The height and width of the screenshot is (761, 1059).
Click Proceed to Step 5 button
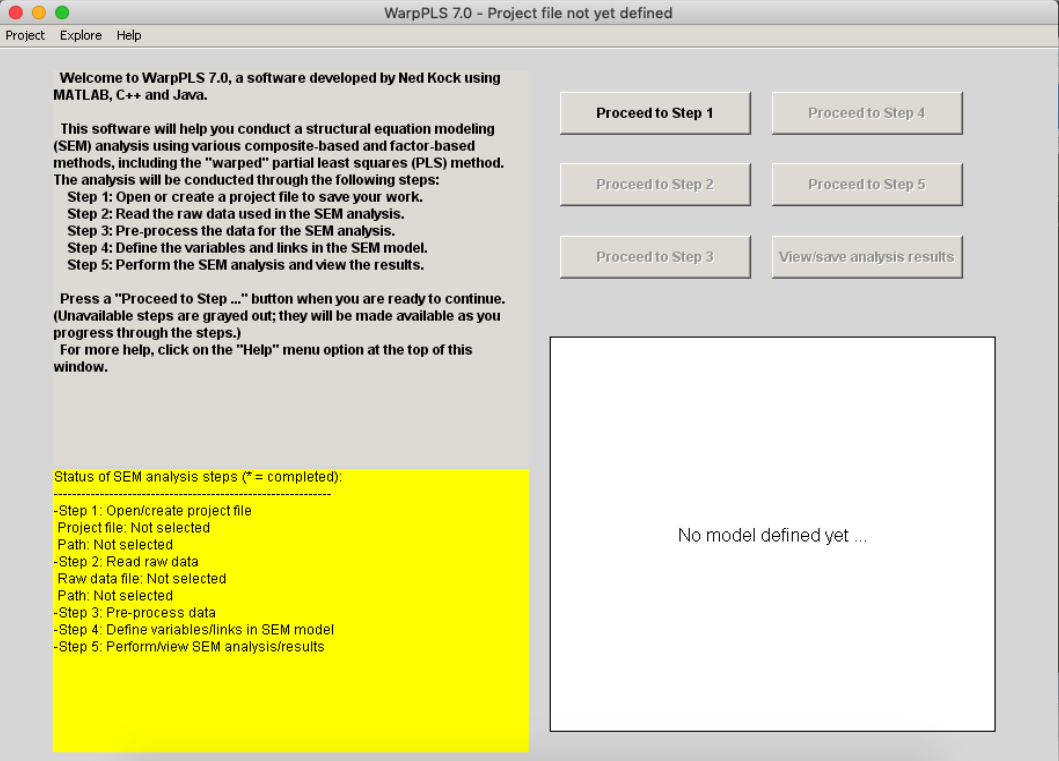point(867,184)
